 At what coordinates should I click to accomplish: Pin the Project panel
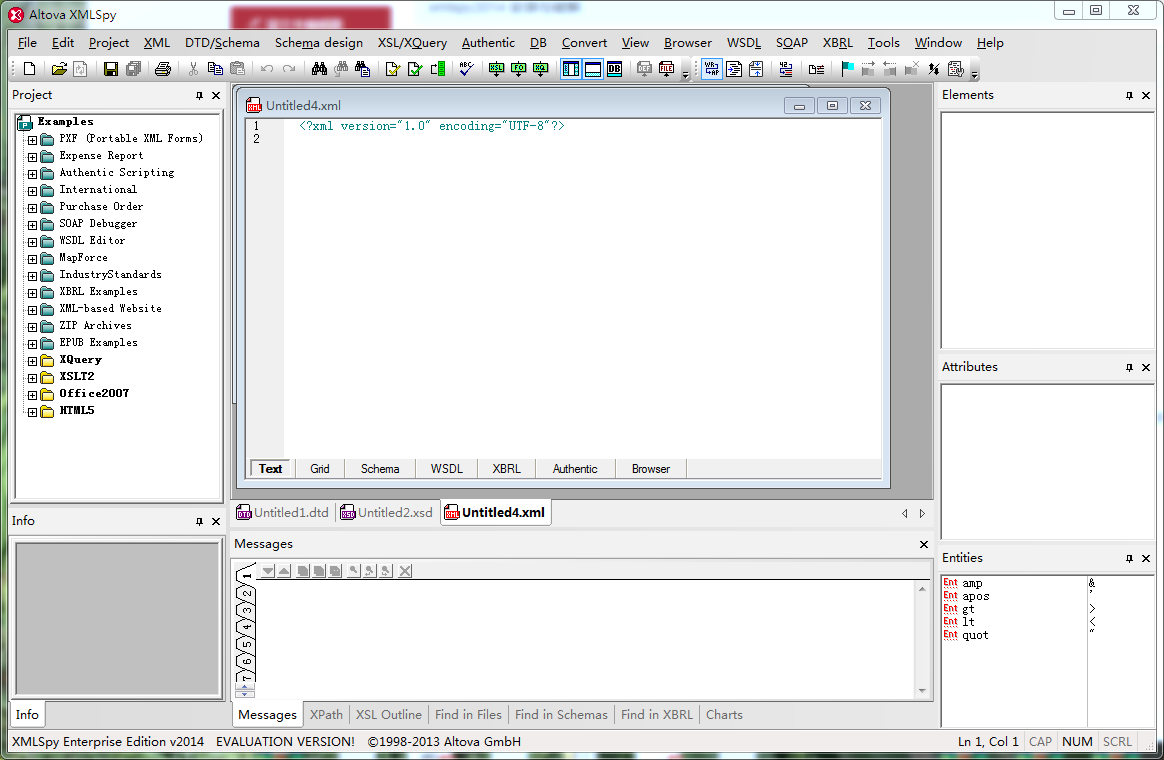coord(200,95)
